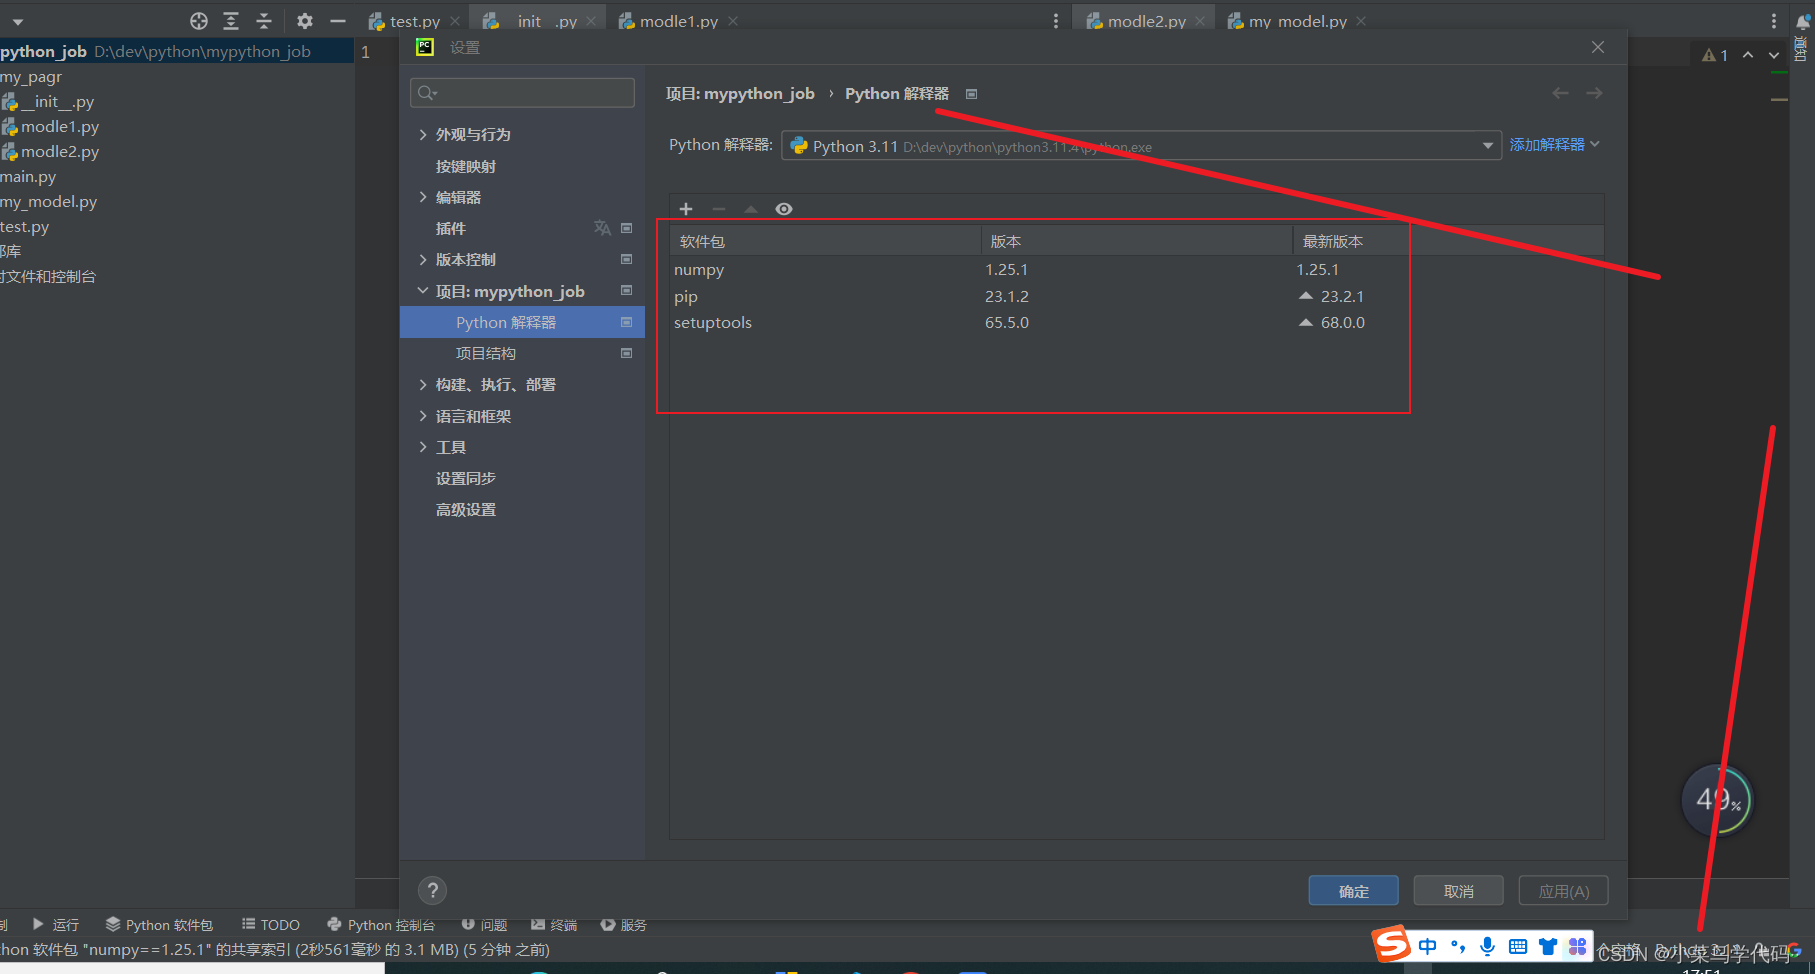The height and width of the screenshot is (974, 1815).
Task: Expand 编辑器 settings section
Action: point(423,197)
